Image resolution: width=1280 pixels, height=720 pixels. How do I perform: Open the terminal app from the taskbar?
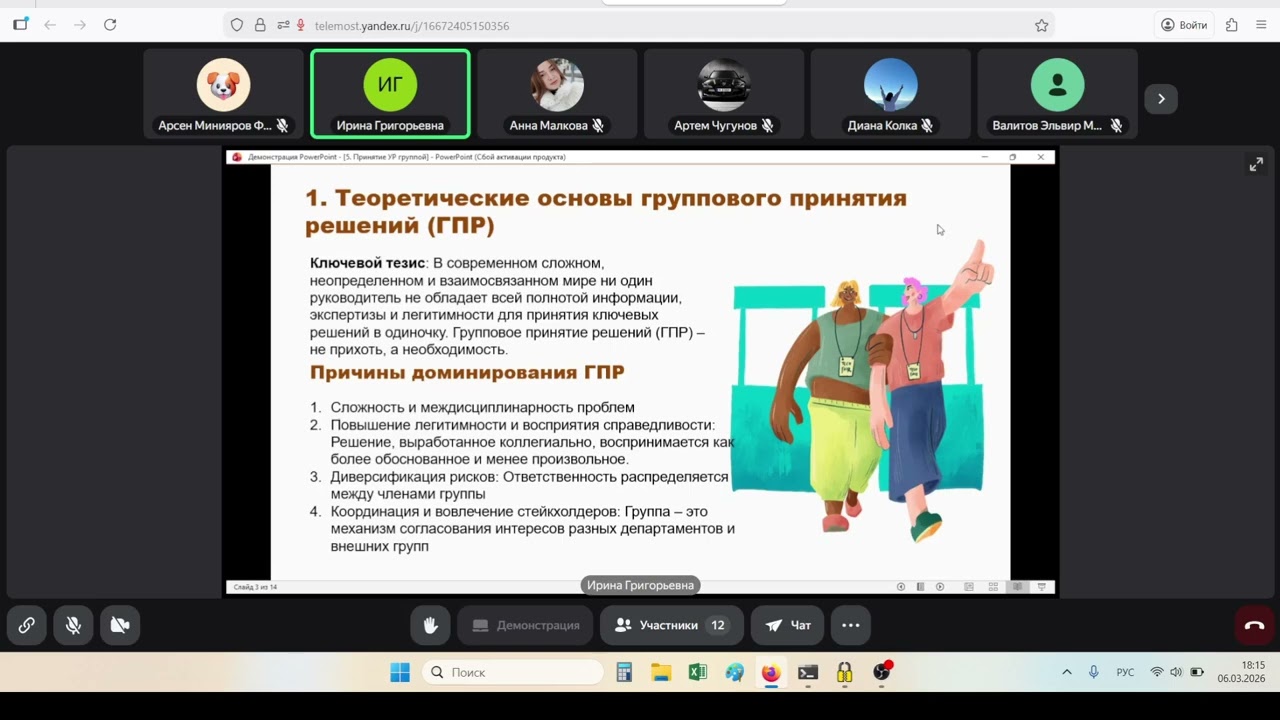click(x=808, y=672)
